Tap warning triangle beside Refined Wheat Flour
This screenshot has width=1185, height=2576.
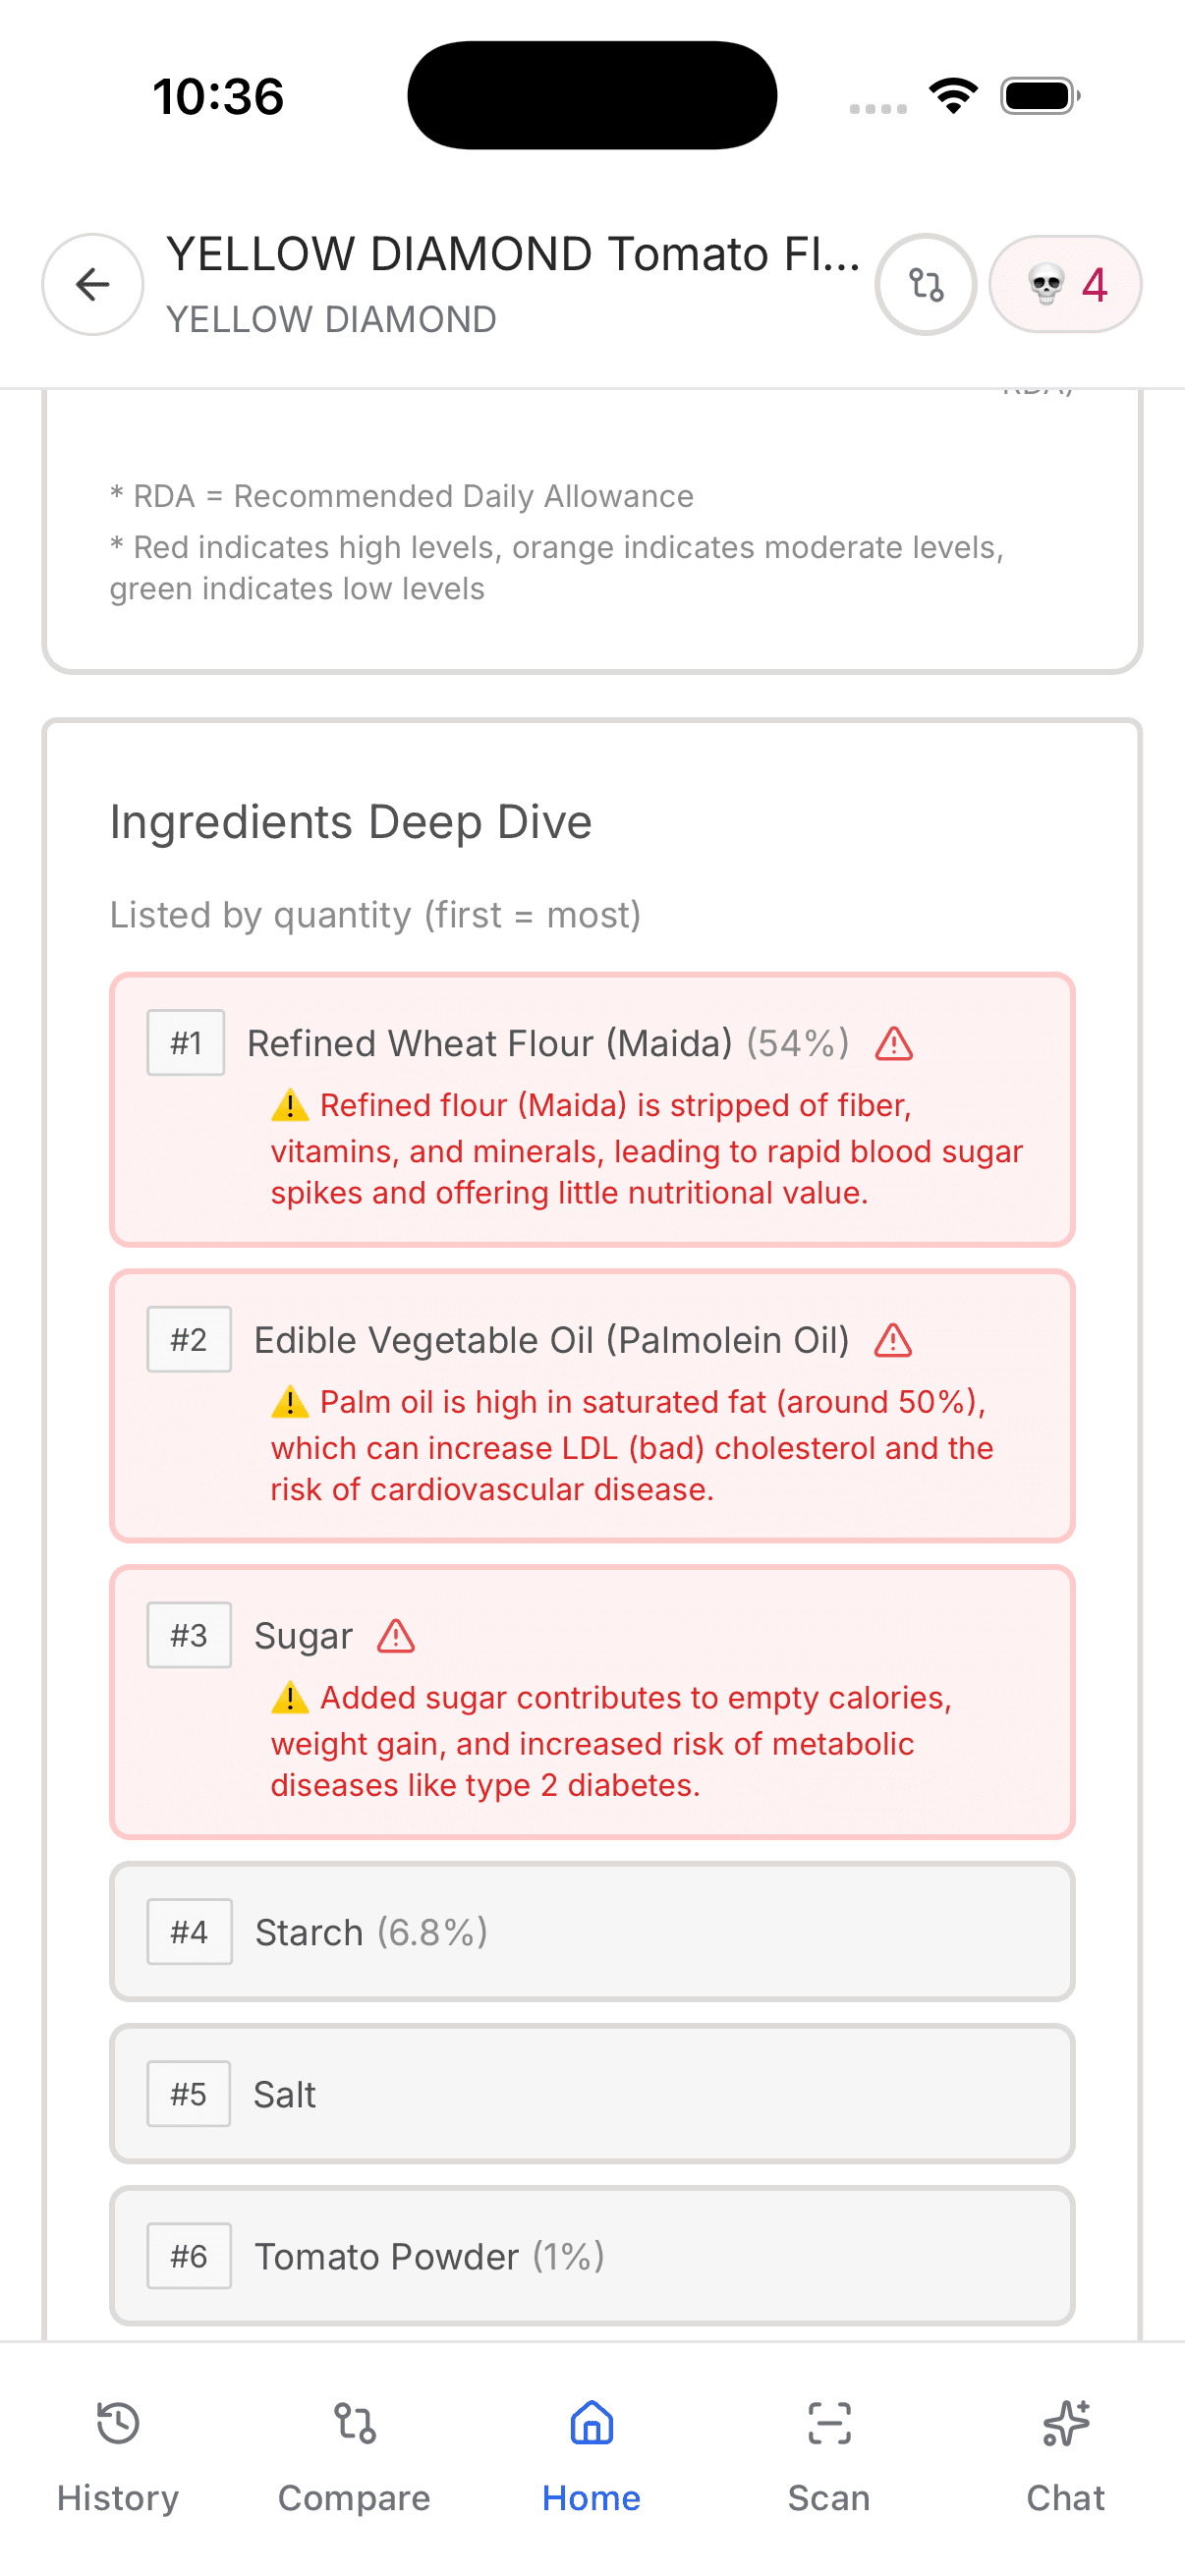coord(893,1044)
